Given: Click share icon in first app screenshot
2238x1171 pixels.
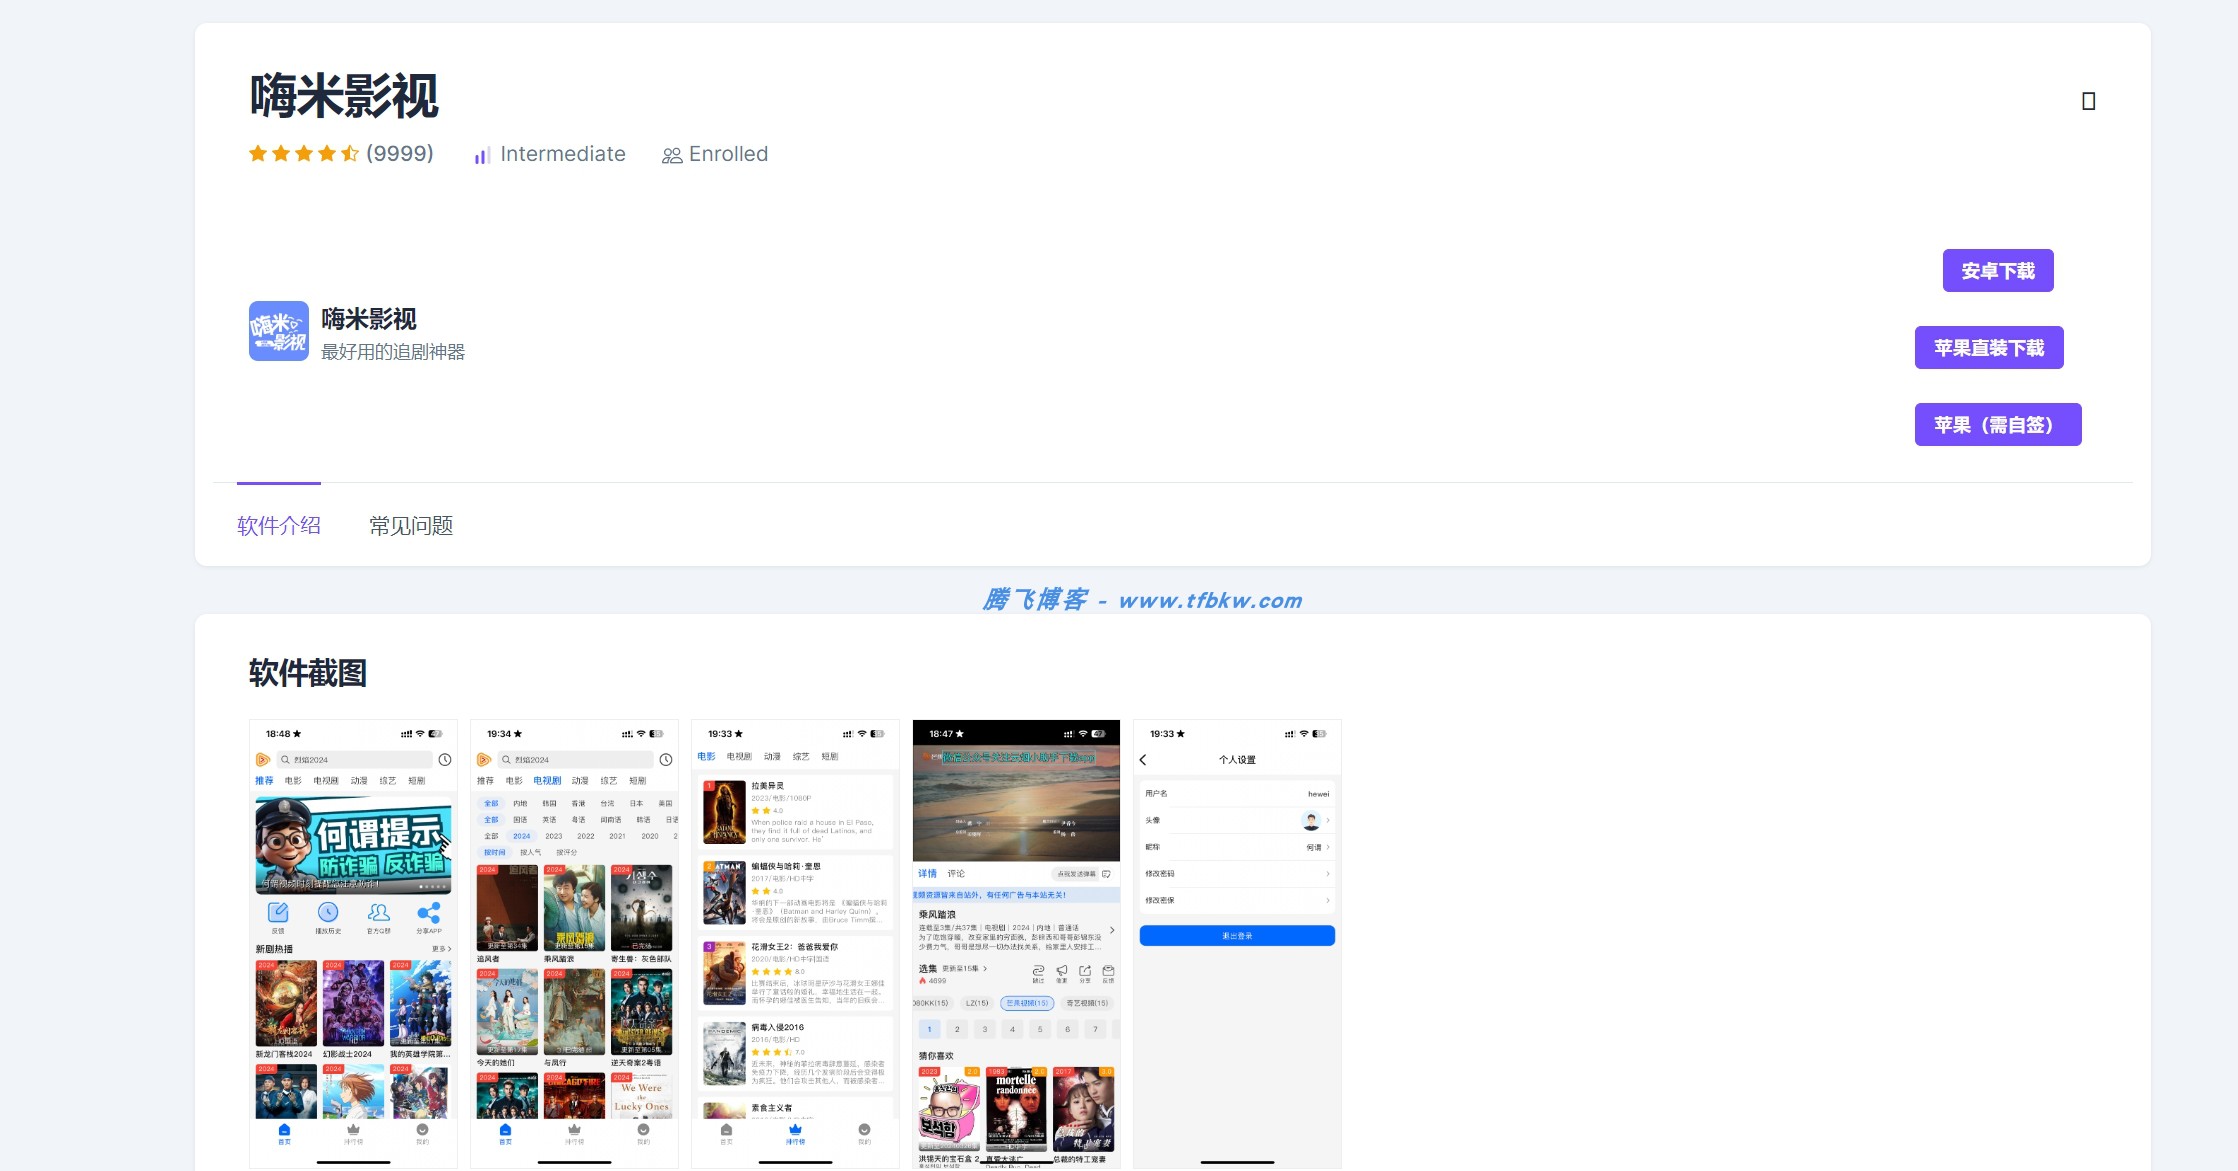Looking at the screenshot, I should tap(428, 913).
